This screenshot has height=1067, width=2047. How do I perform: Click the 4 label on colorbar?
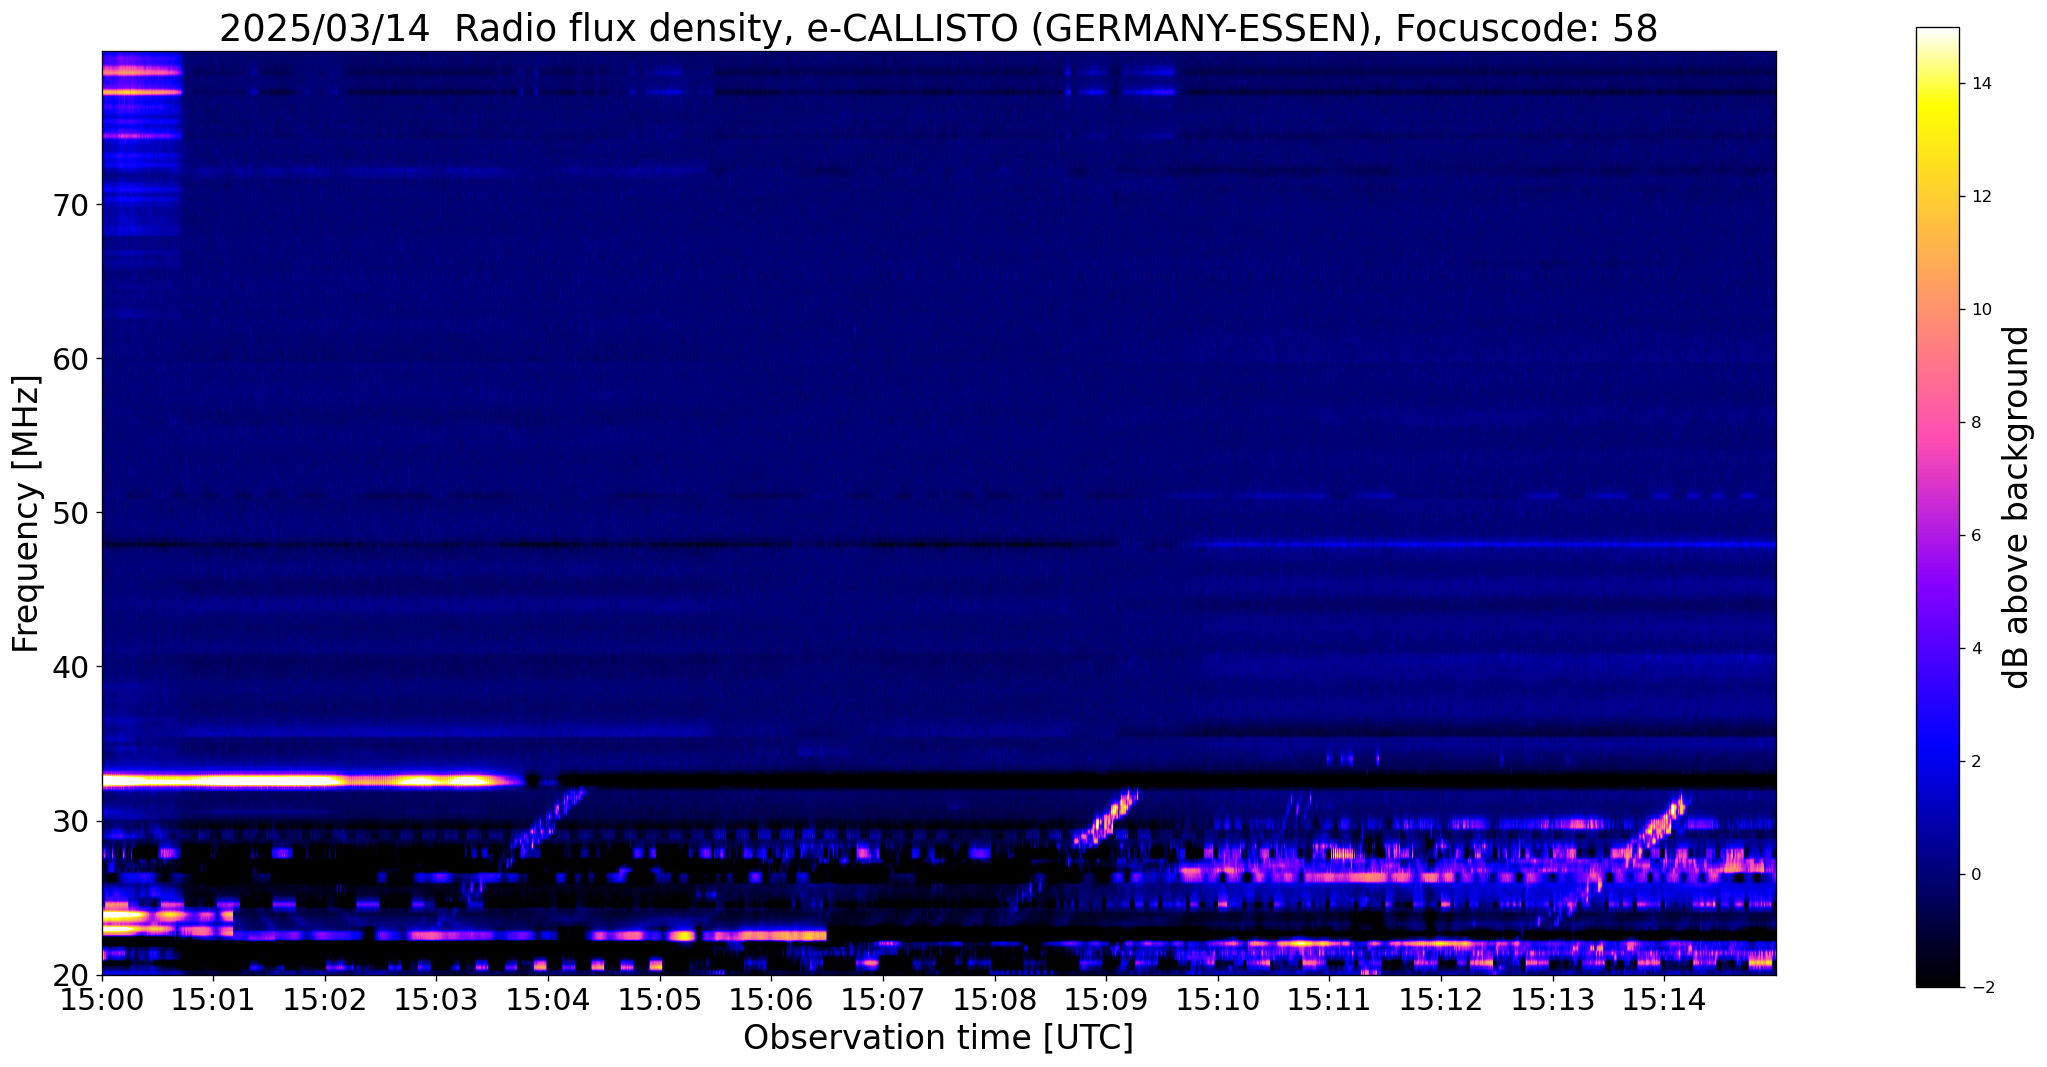click(x=1975, y=649)
